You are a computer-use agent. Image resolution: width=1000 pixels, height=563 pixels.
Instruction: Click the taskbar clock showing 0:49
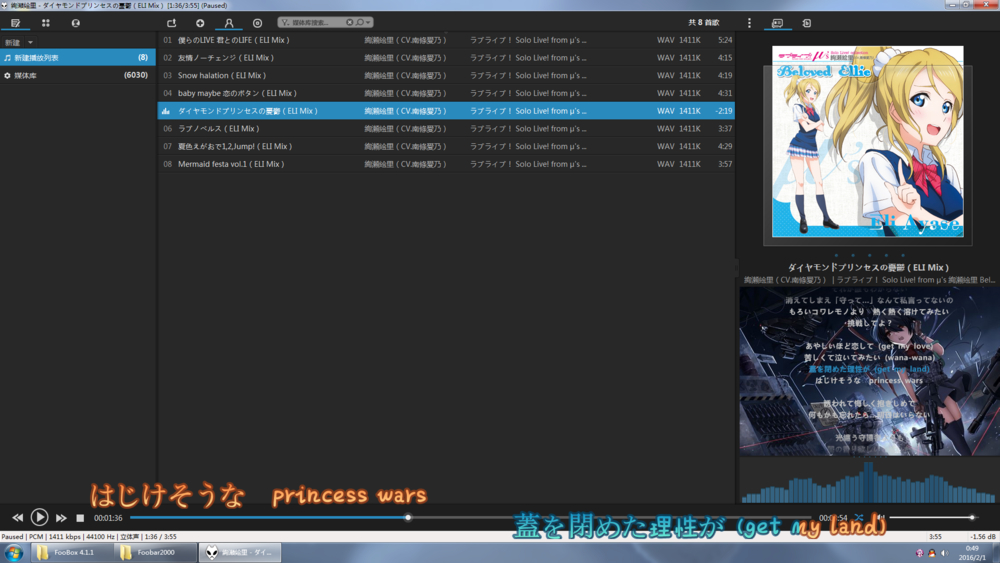click(x=972, y=553)
